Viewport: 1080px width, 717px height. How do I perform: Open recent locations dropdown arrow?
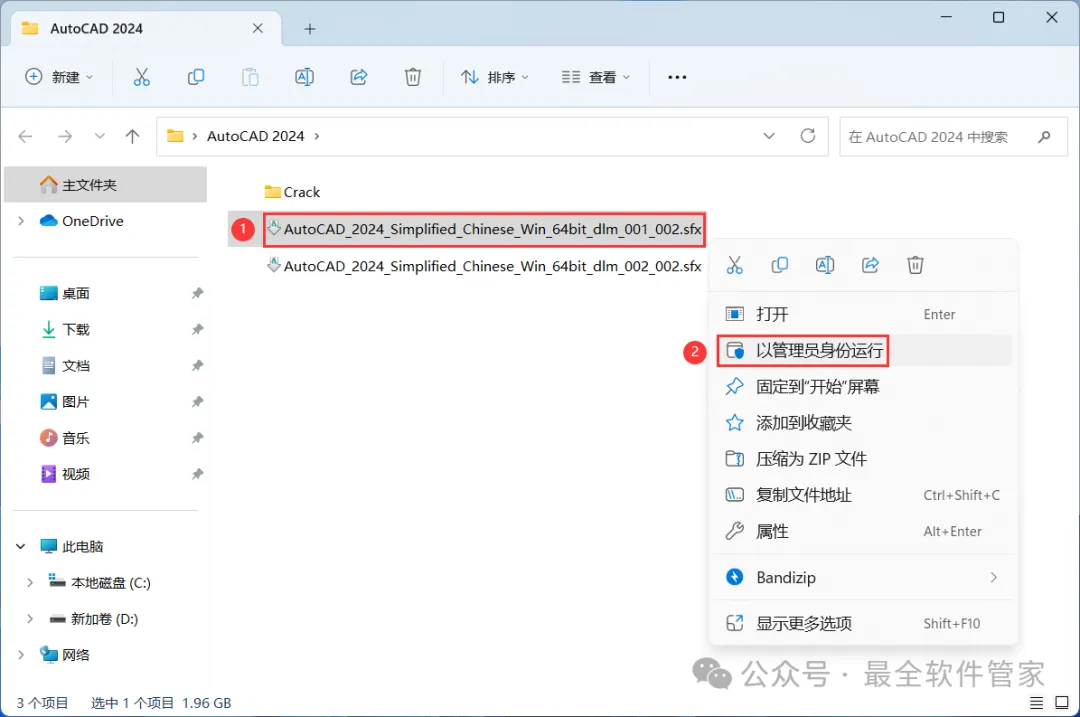click(100, 136)
